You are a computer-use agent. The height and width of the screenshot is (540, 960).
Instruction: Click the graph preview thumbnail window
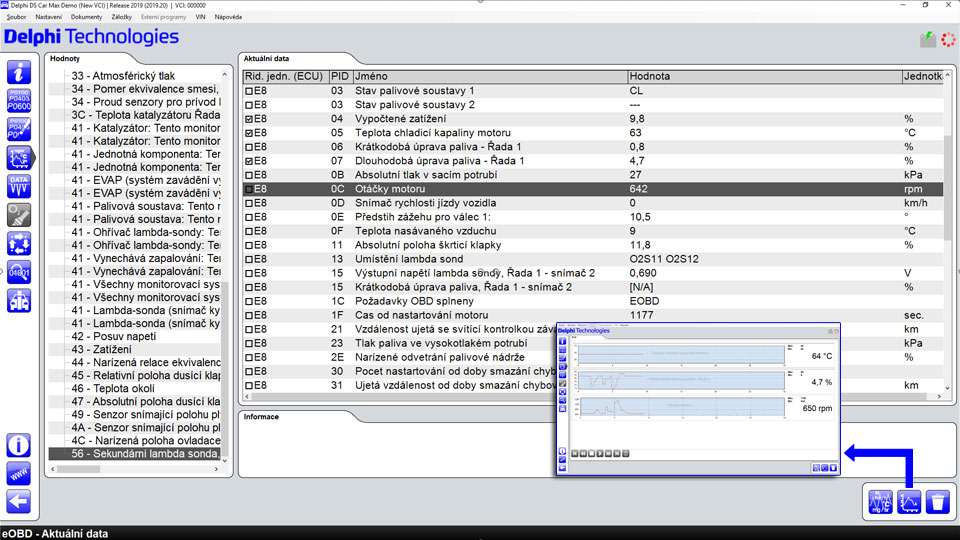coord(698,399)
